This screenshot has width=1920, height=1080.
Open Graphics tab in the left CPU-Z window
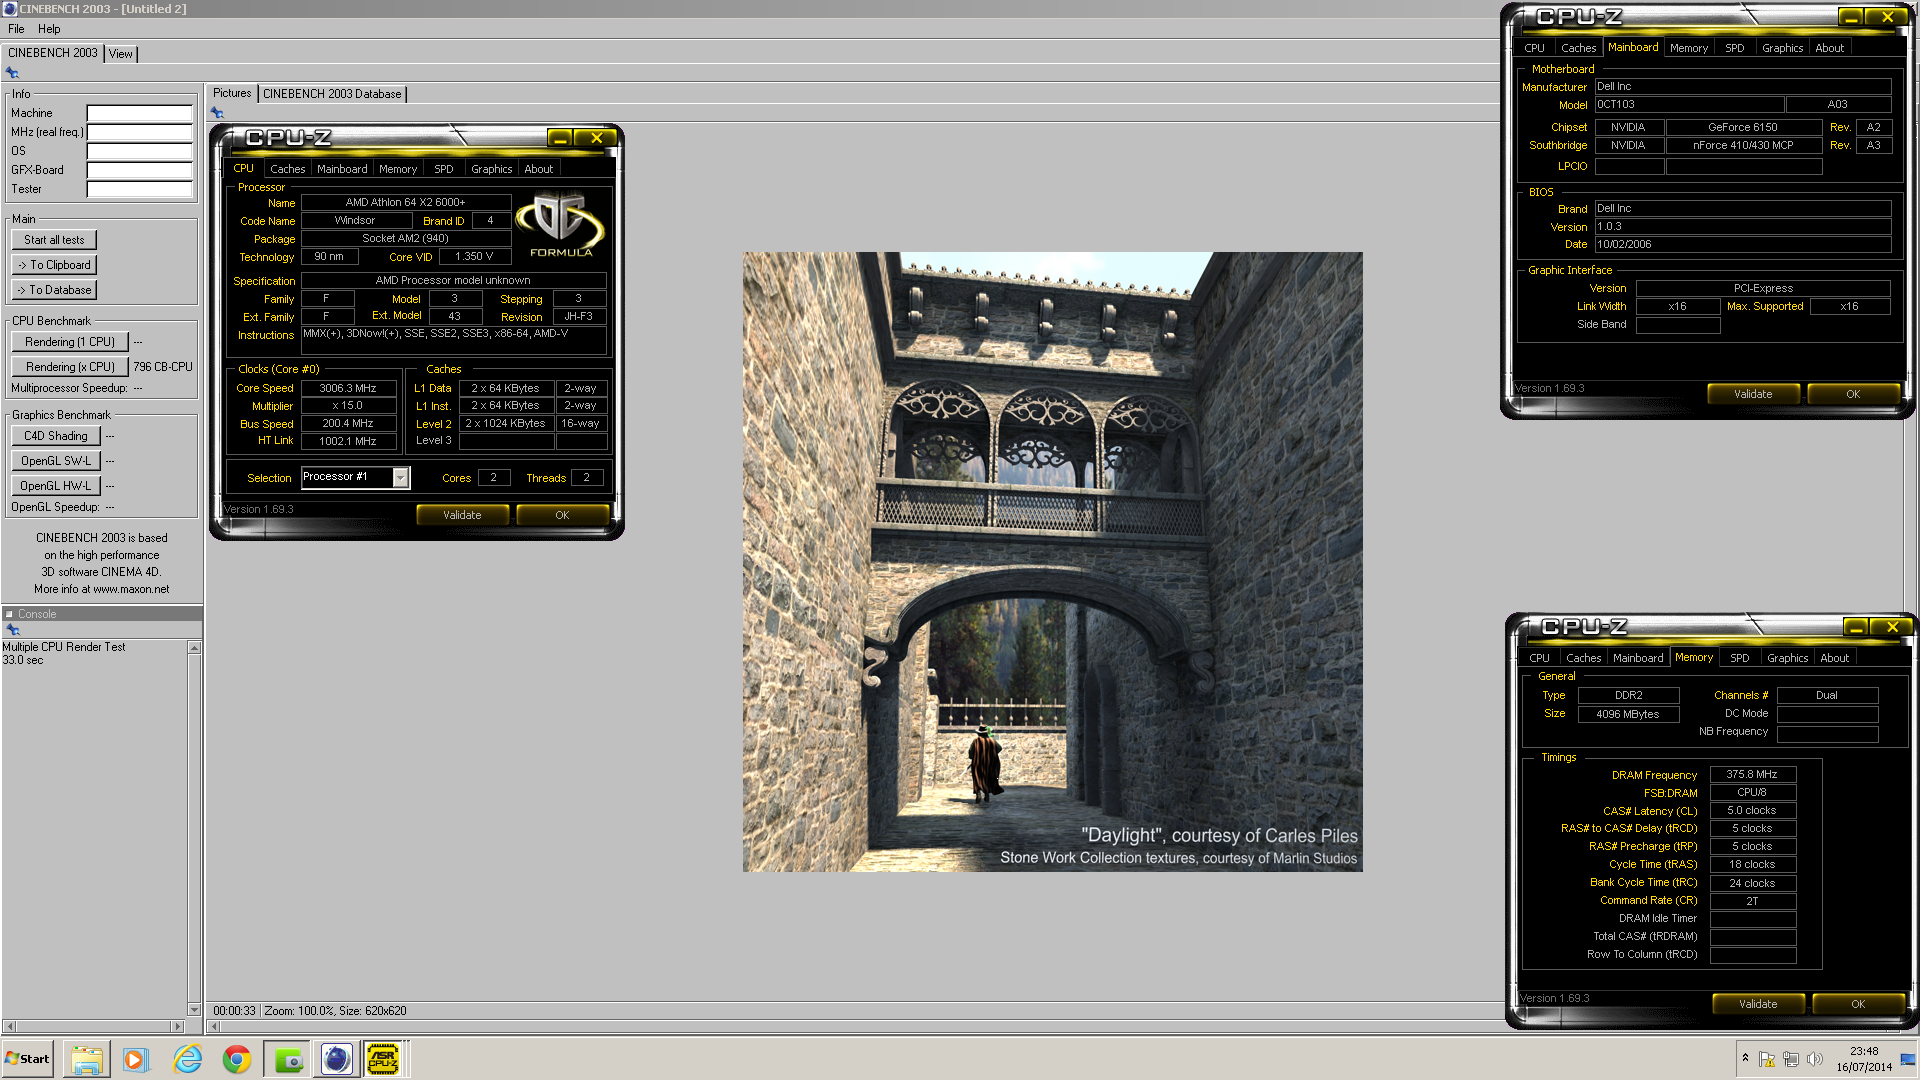click(x=492, y=169)
